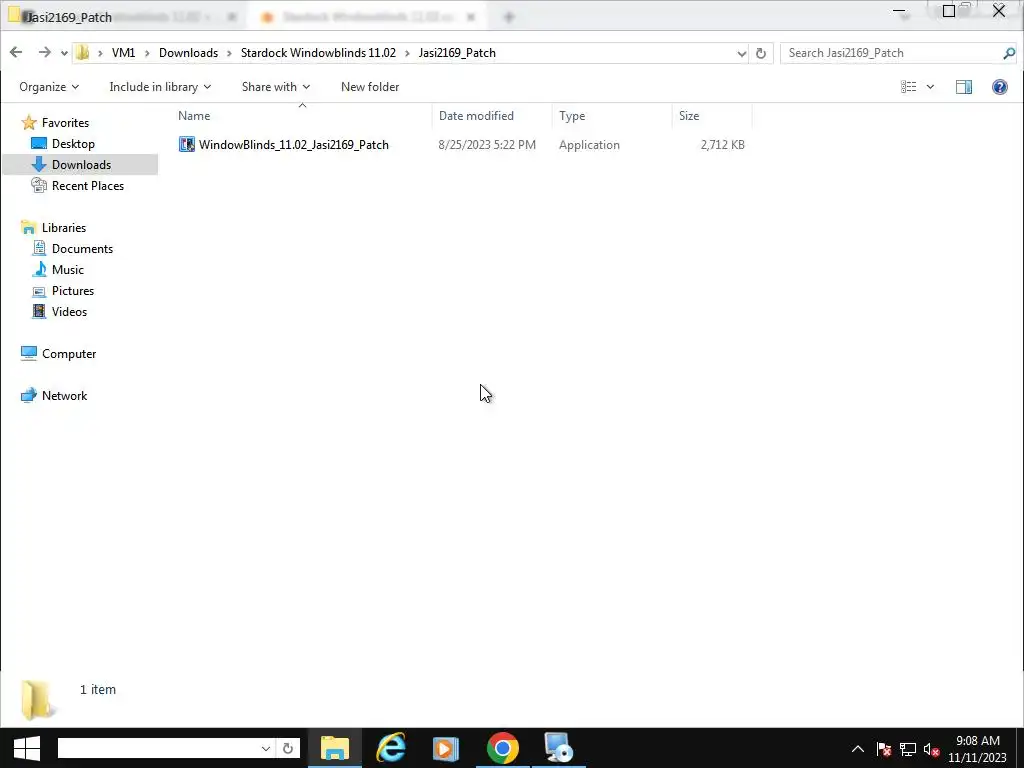Screen dimensions: 1024x768
Task: Click the Videos film icon
Action: (x=39, y=312)
